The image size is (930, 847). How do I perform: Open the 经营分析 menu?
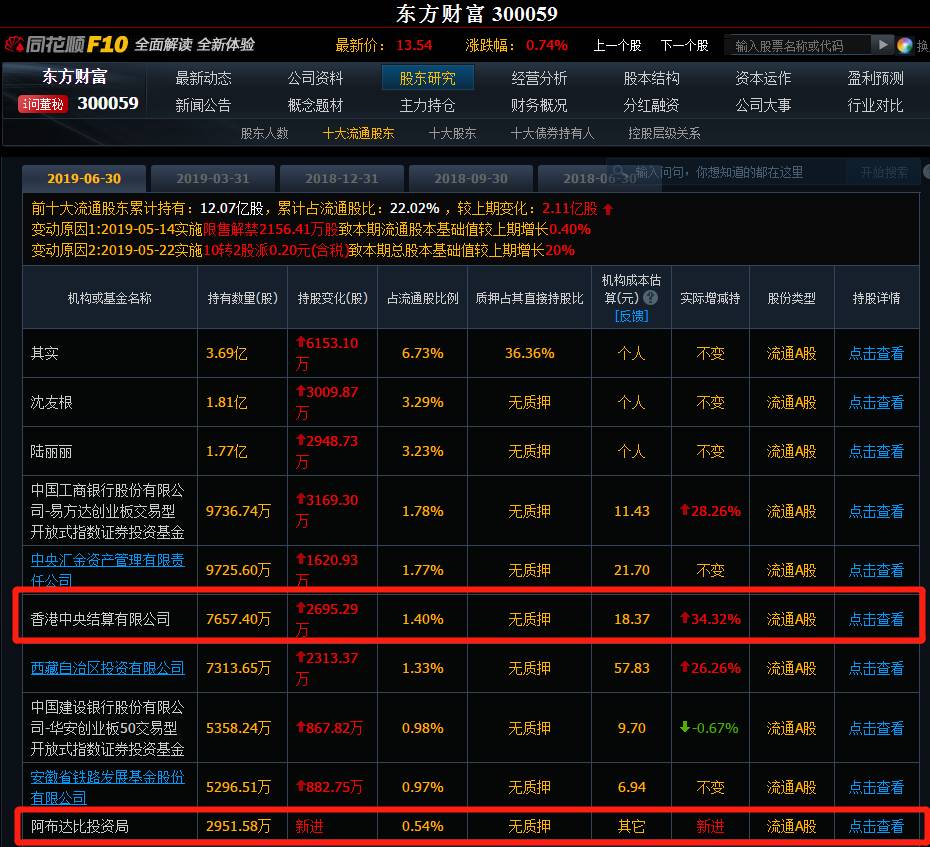click(x=539, y=78)
